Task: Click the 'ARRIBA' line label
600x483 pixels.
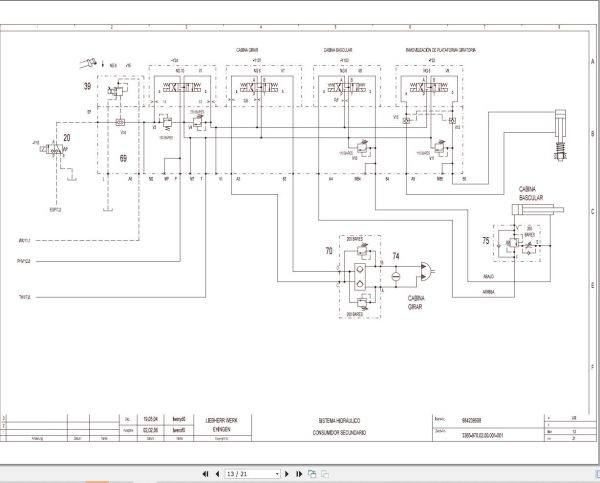Action: pos(488,292)
